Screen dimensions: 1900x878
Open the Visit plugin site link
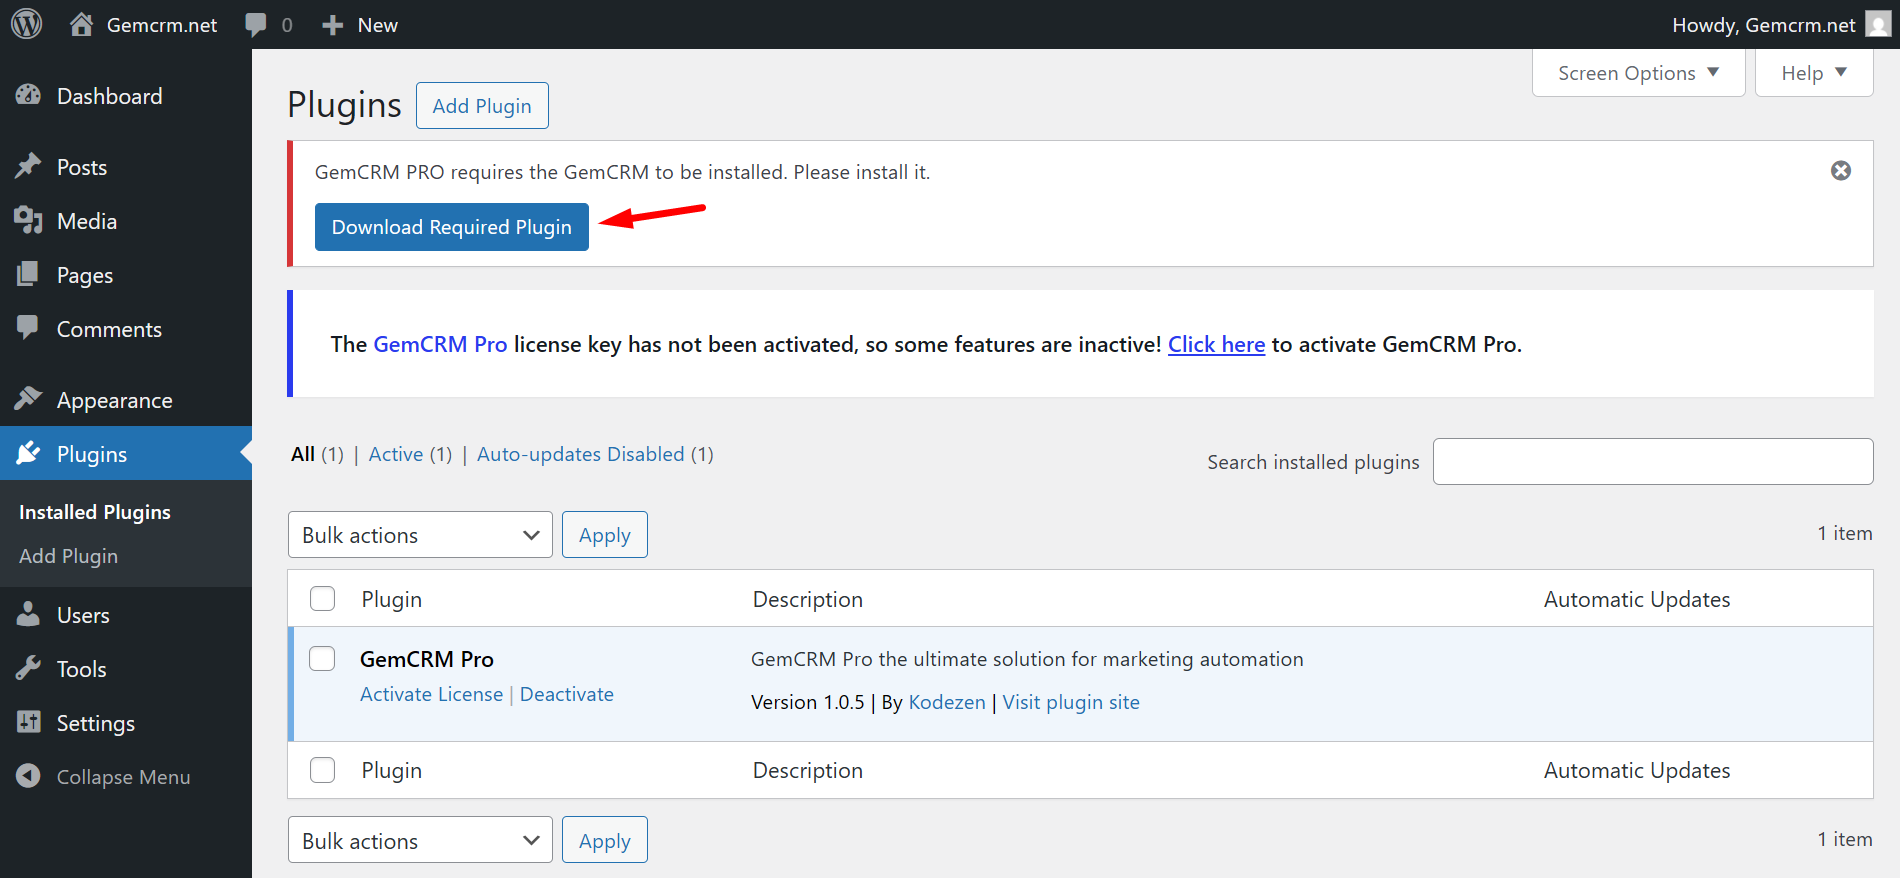(x=1071, y=702)
